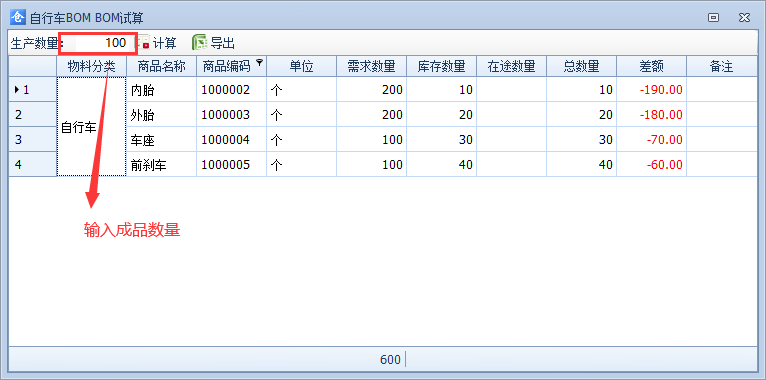Click the 个 unit cell for 内胎
This screenshot has width=766, height=380.
301,89
